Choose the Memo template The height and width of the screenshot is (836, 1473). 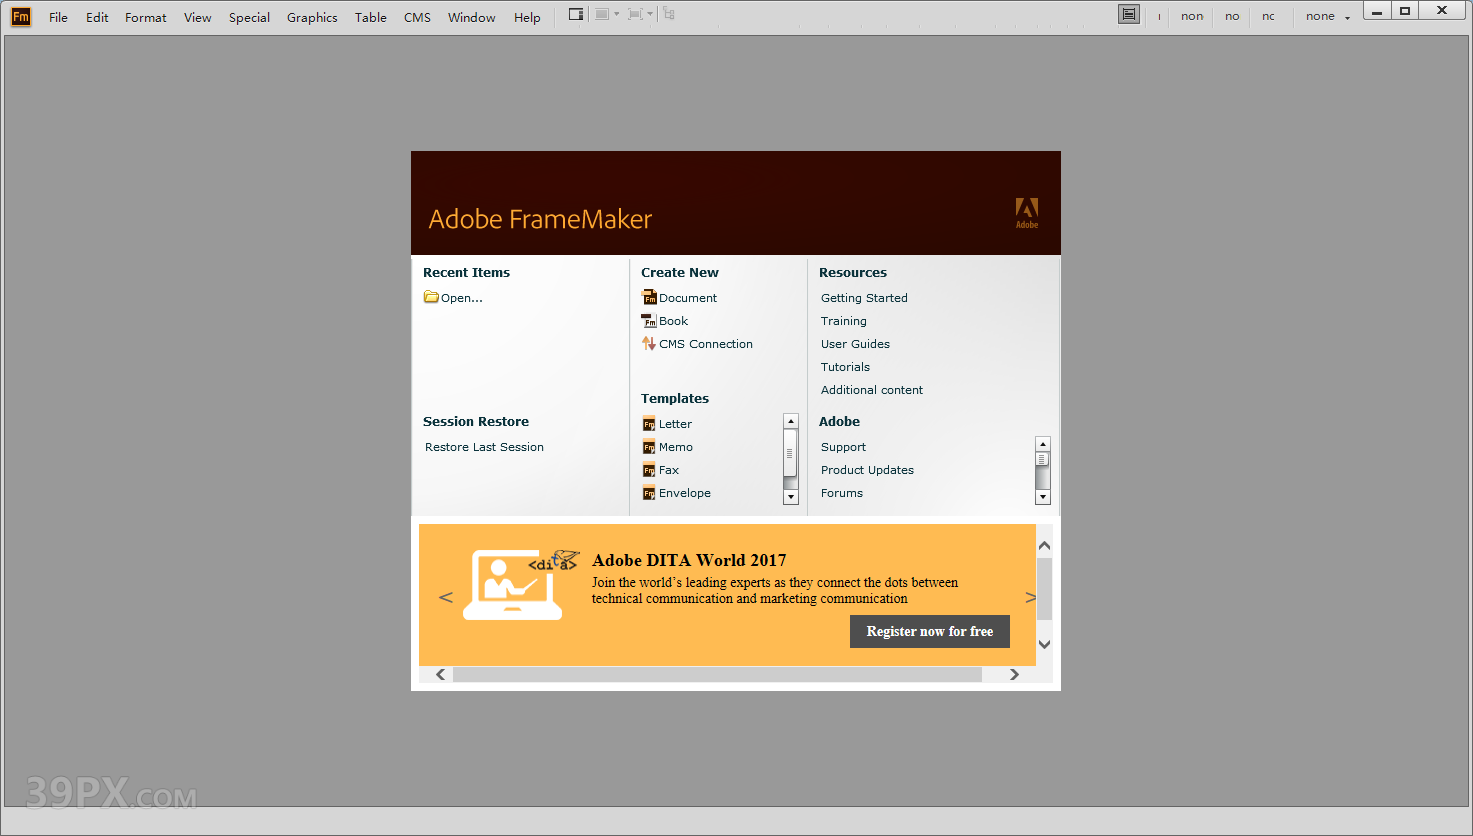coord(676,447)
